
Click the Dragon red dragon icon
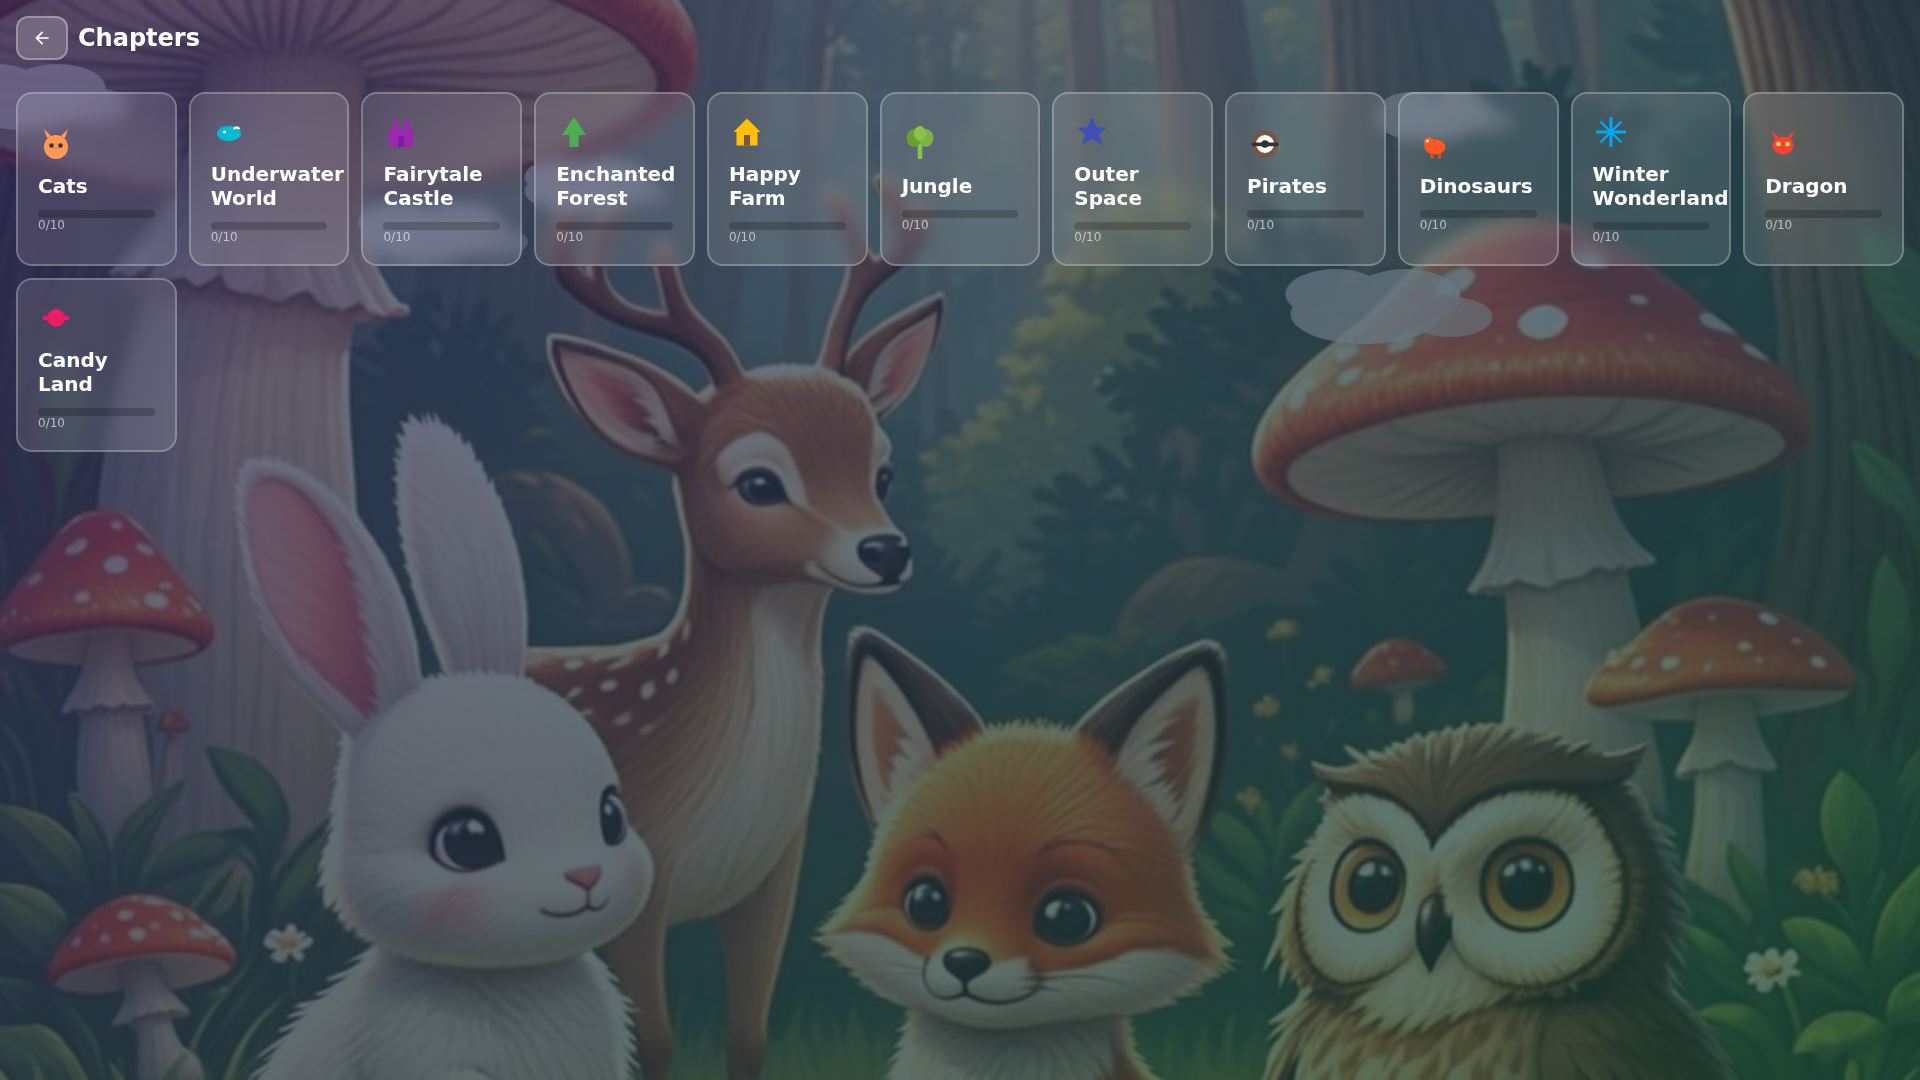click(1783, 143)
